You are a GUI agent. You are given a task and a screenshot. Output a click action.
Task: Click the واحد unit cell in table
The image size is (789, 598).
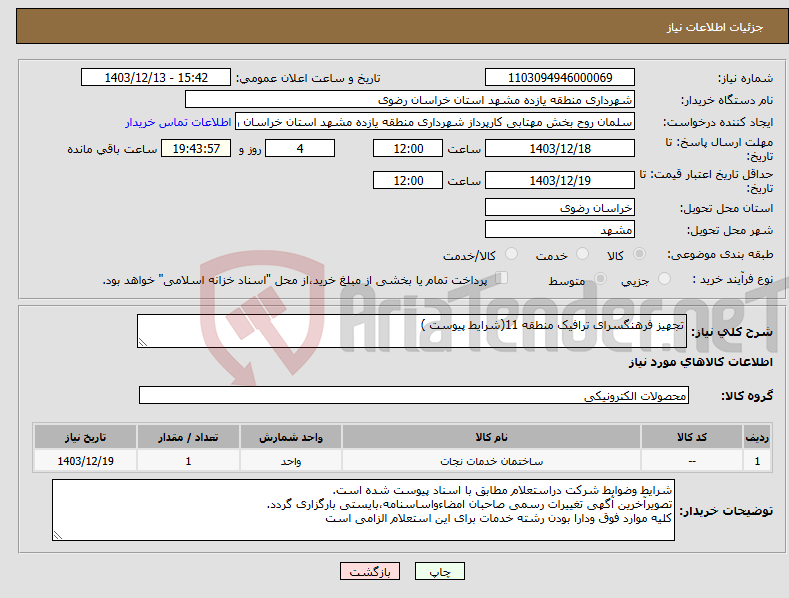[291, 461]
